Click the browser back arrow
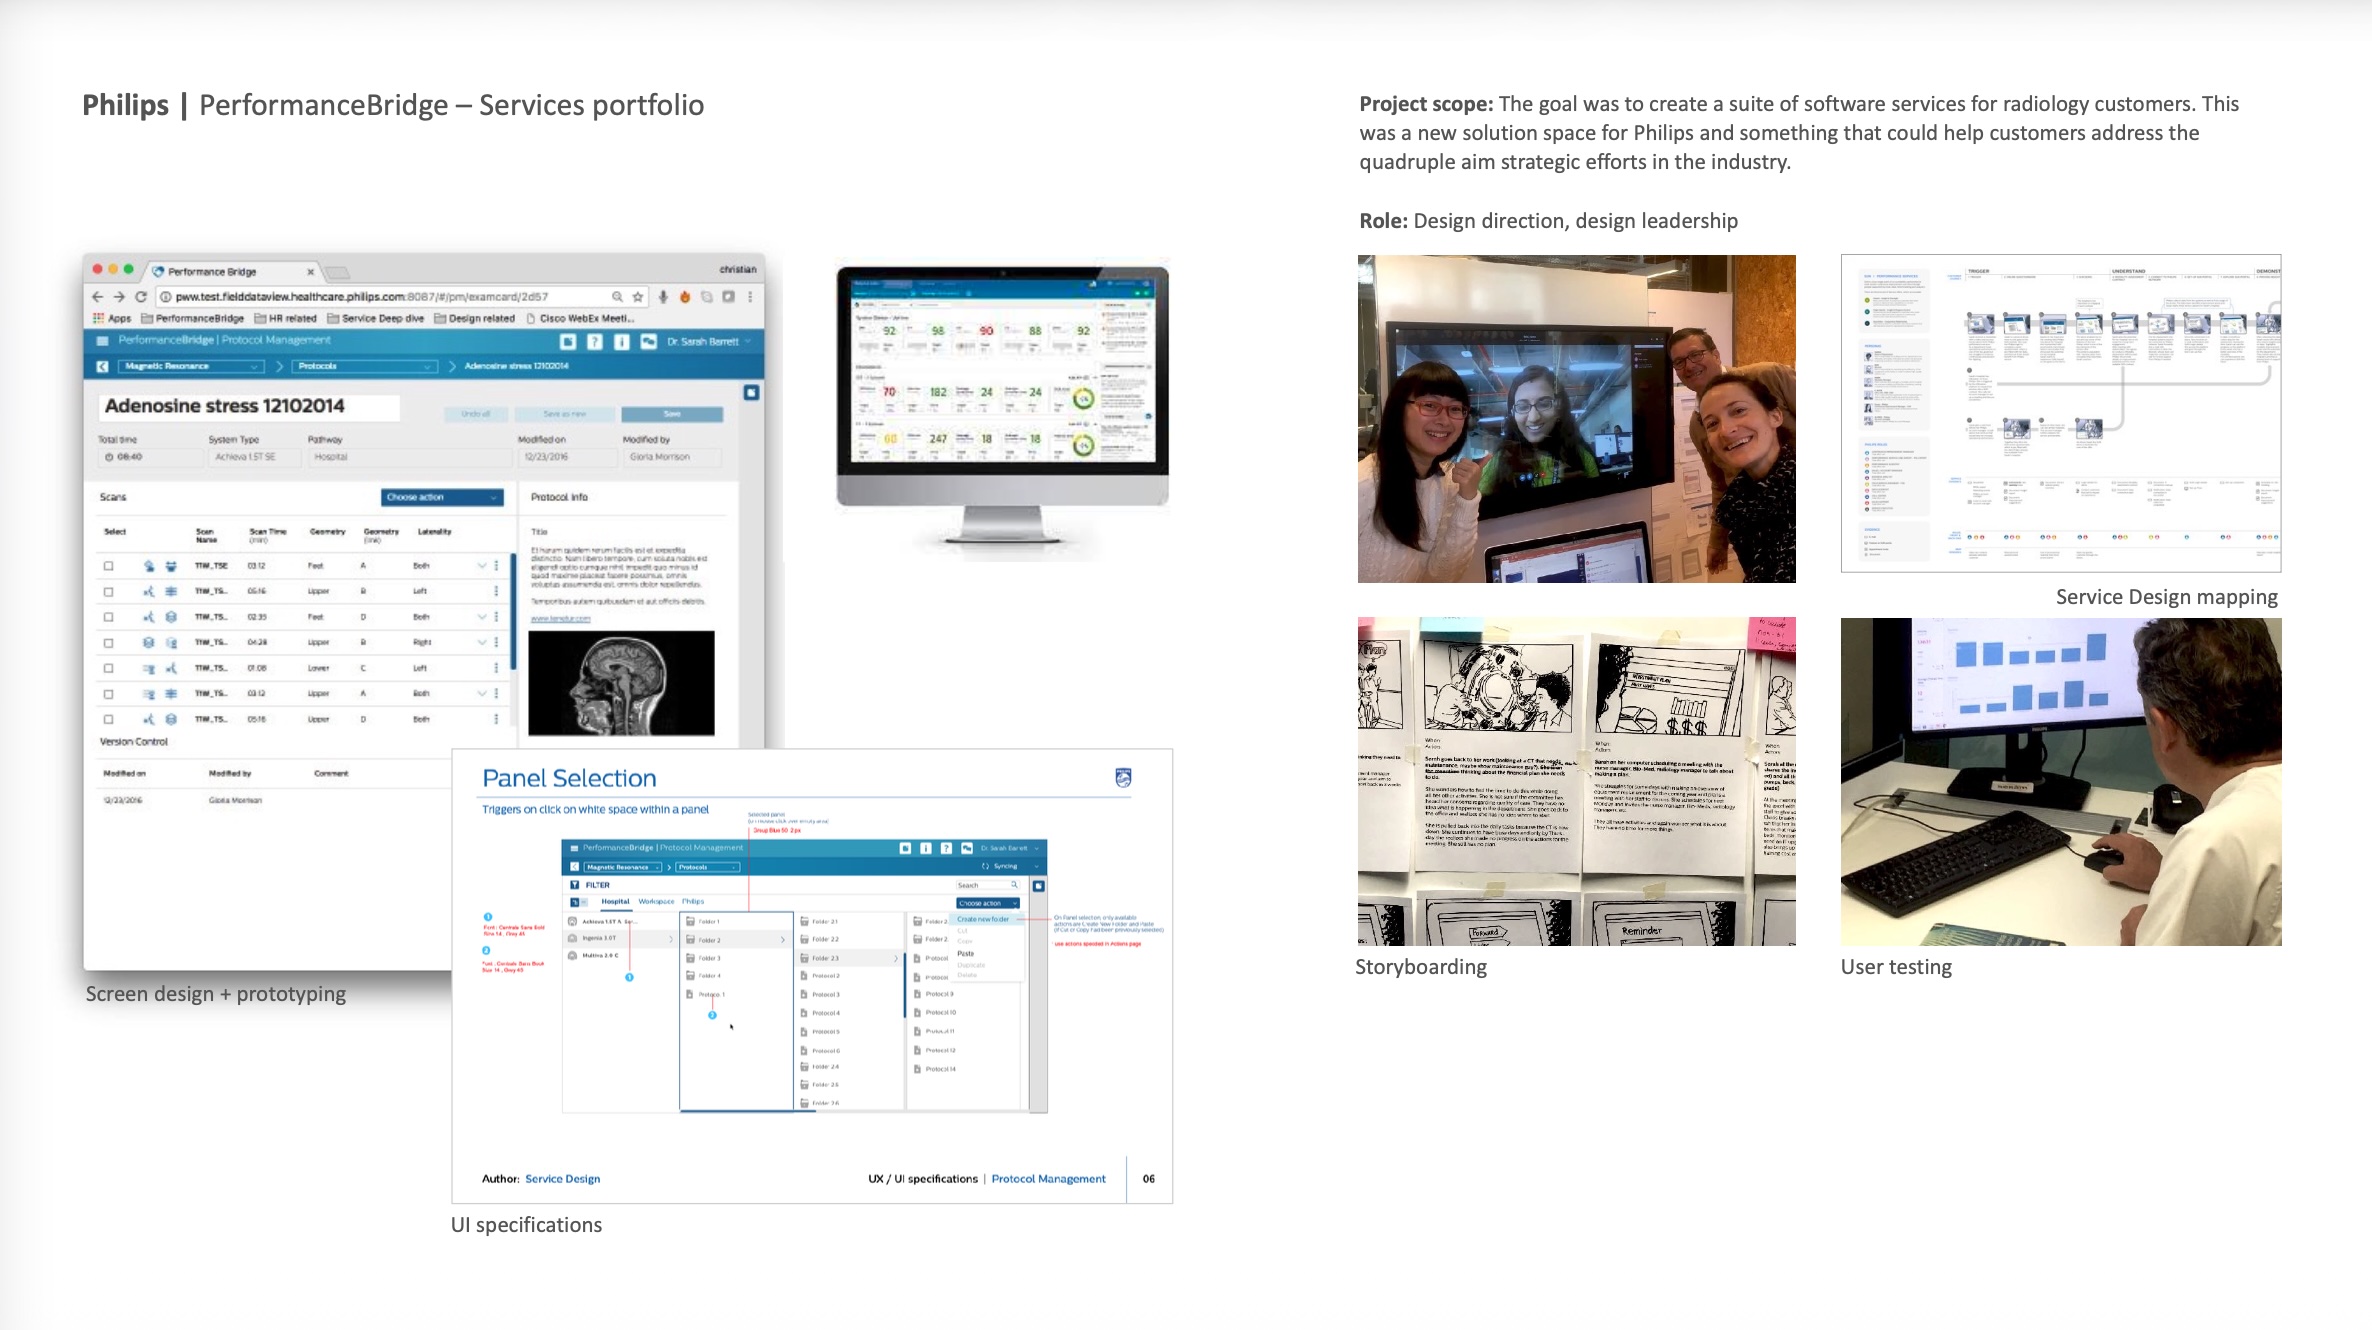The width and height of the screenshot is (2372, 1330). tap(97, 297)
